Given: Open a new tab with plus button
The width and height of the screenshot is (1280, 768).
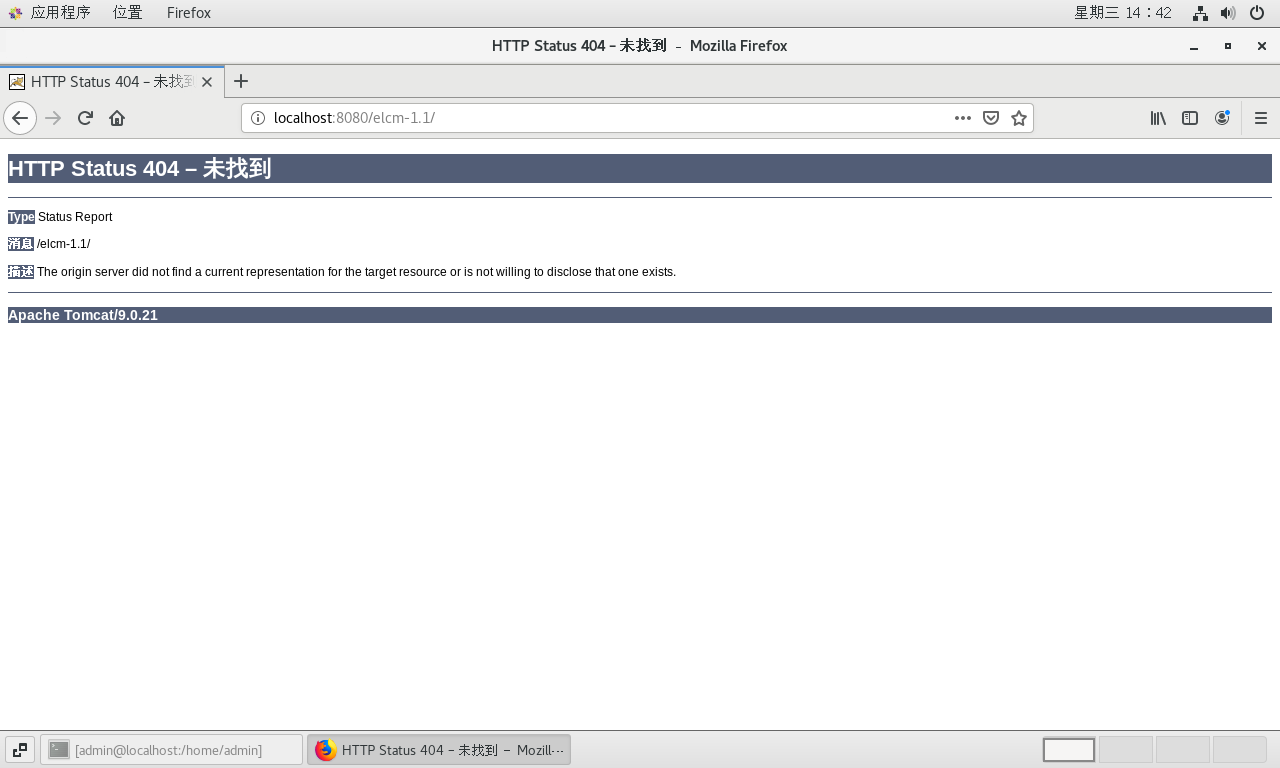Looking at the screenshot, I should point(241,82).
